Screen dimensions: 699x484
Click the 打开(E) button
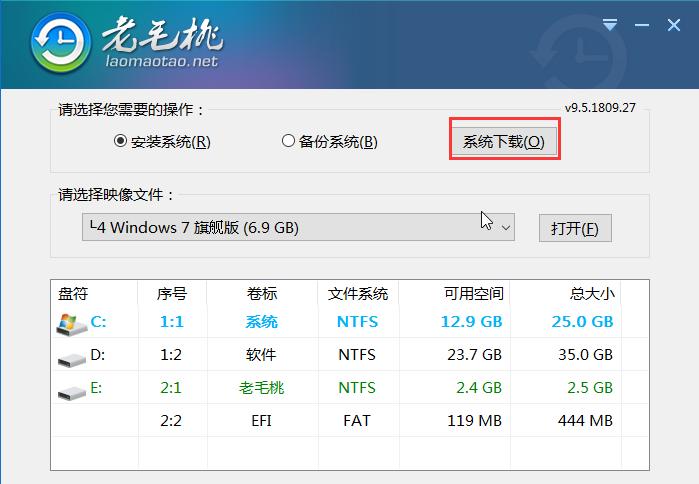click(x=575, y=228)
